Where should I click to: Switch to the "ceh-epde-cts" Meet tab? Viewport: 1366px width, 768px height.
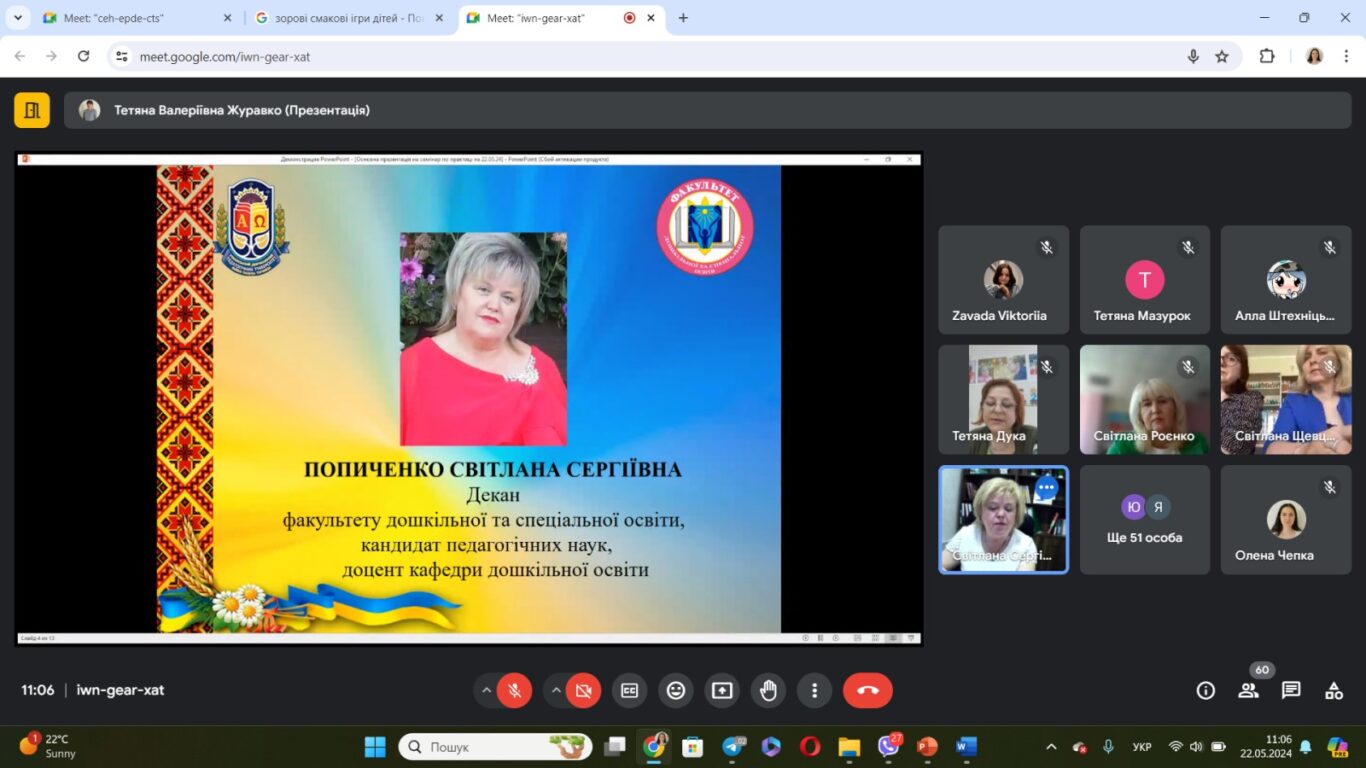(x=136, y=18)
